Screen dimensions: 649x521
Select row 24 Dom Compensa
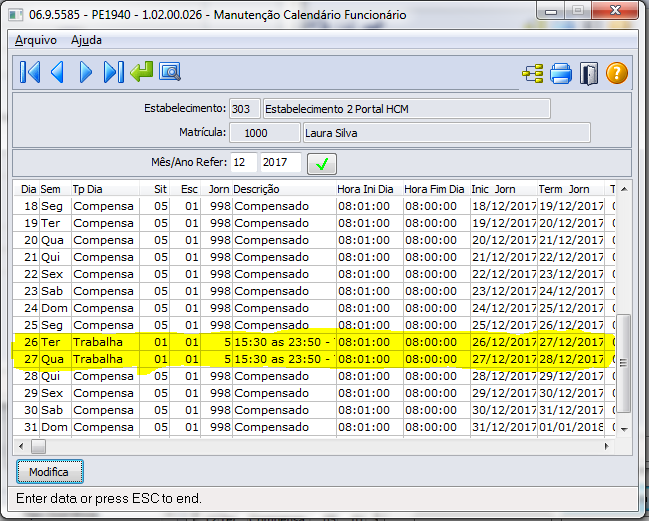click(x=314, y=308)
